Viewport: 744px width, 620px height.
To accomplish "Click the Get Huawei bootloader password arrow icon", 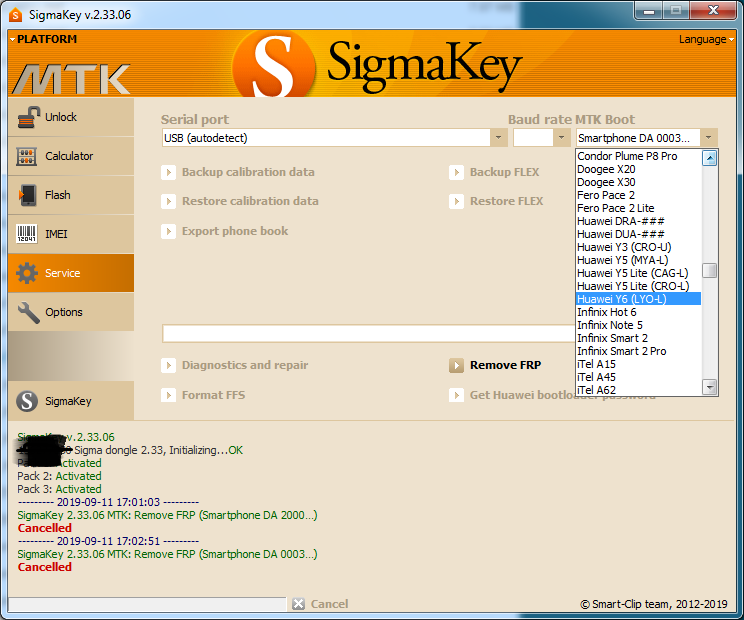I will [x=456, y=395].
